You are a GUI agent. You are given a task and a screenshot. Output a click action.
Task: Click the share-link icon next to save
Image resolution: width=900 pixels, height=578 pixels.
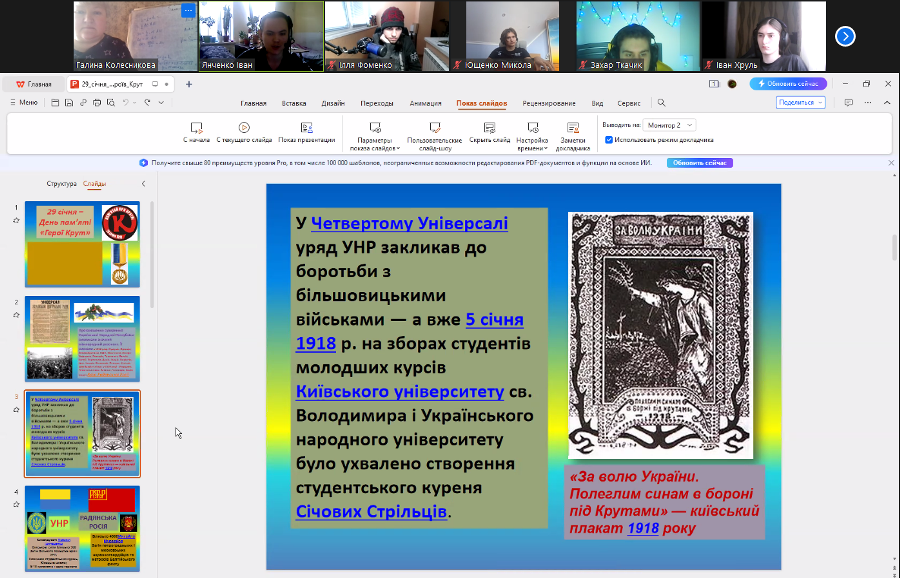coord(83,103)
